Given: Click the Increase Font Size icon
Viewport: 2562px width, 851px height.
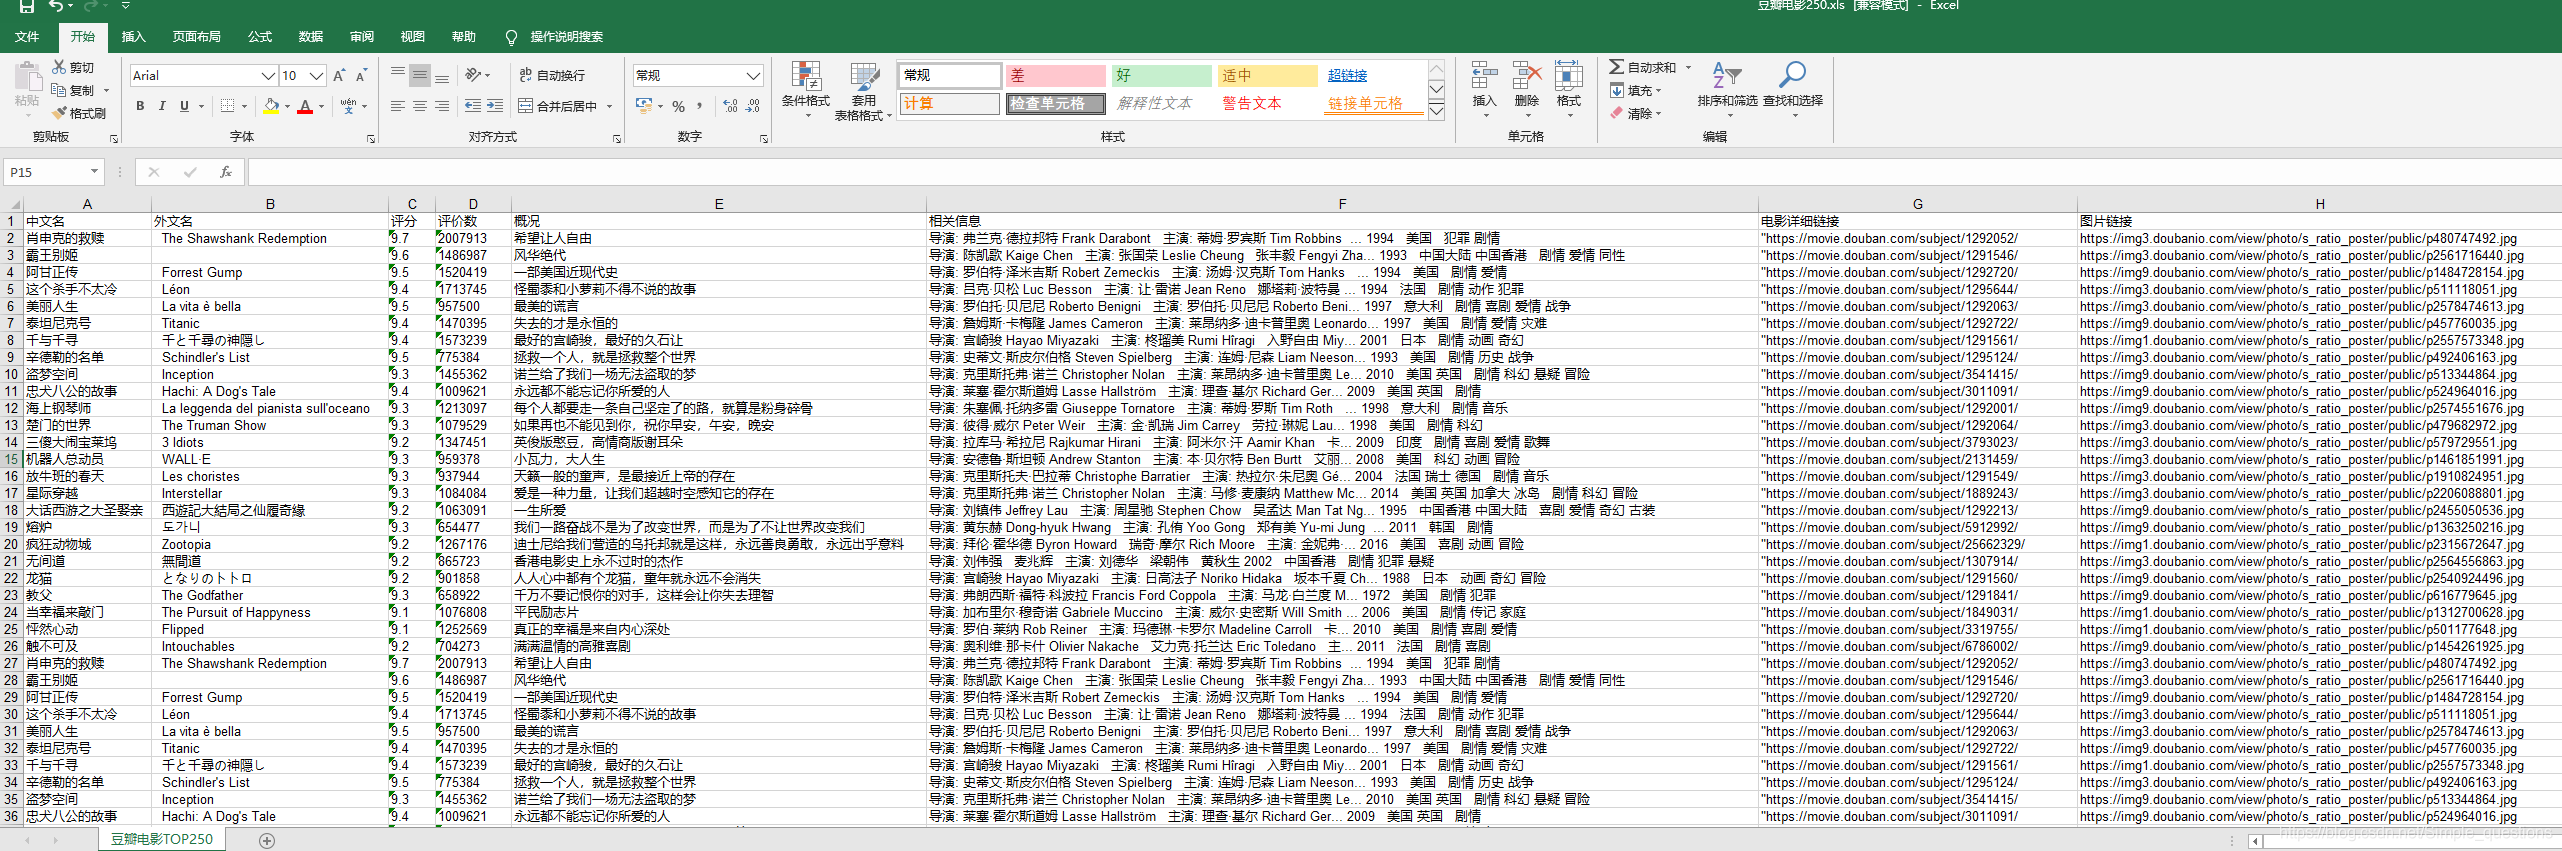Looking at the screenshot, I should click(339, 76).
